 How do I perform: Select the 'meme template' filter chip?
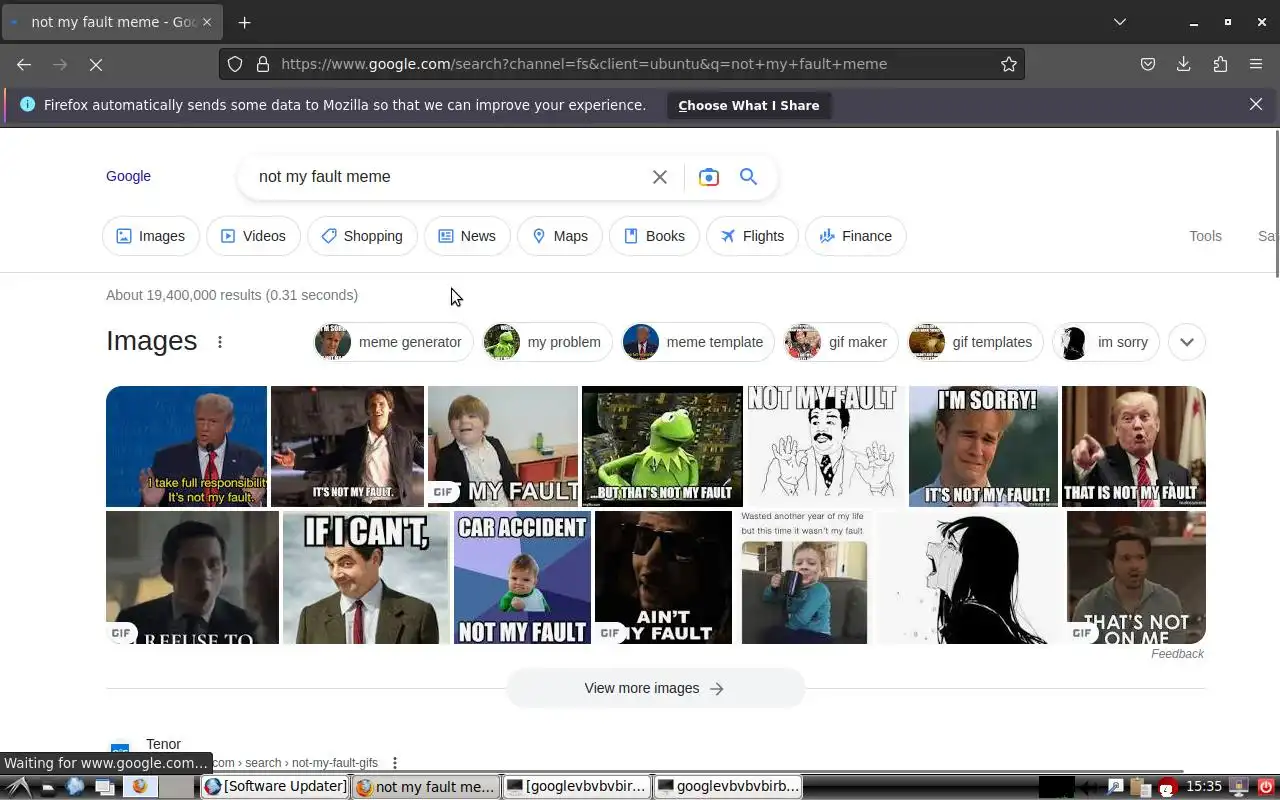(x=698, y=342)
